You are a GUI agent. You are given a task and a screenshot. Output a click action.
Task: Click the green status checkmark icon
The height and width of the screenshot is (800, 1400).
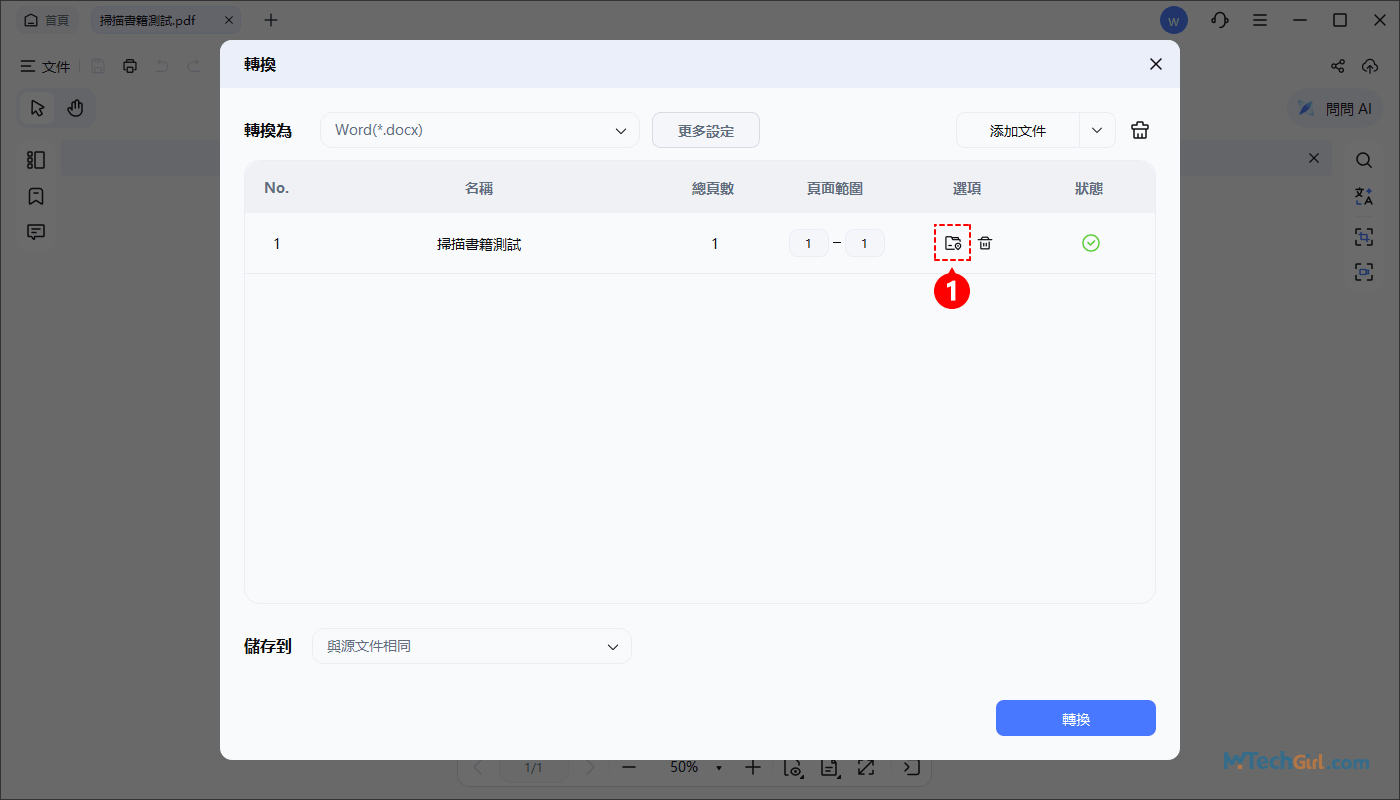click(x=1091, y=243)
